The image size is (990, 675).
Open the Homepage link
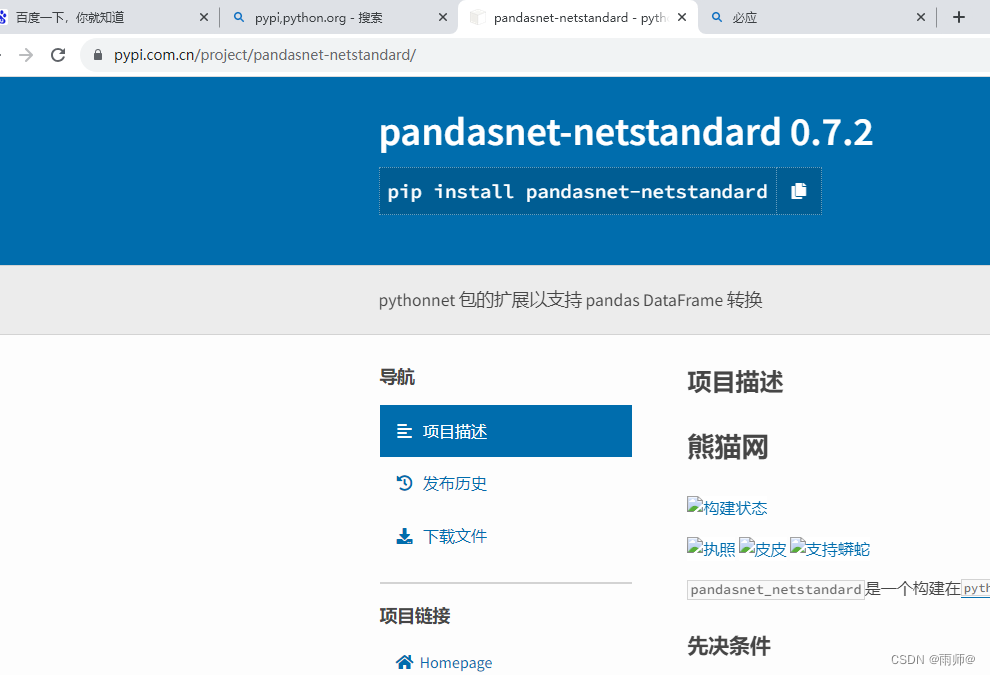[x=456, y=662]
